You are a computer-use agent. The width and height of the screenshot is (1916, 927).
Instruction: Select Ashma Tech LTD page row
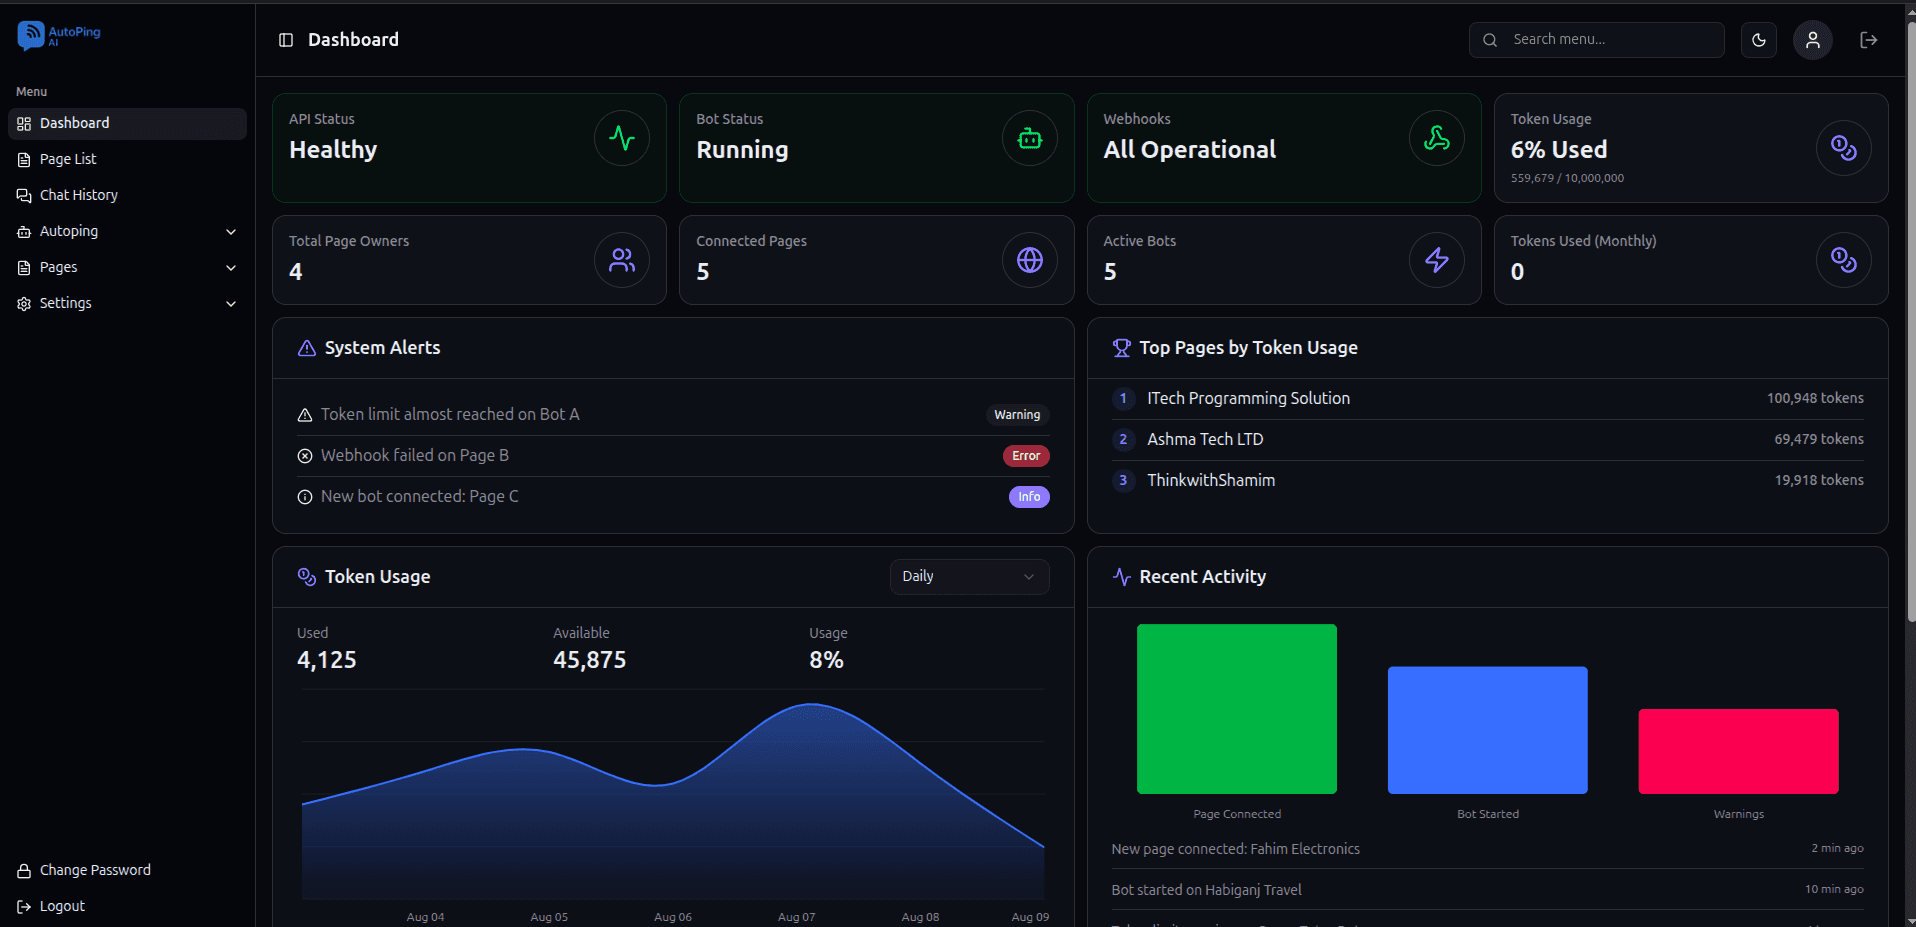1487,439
